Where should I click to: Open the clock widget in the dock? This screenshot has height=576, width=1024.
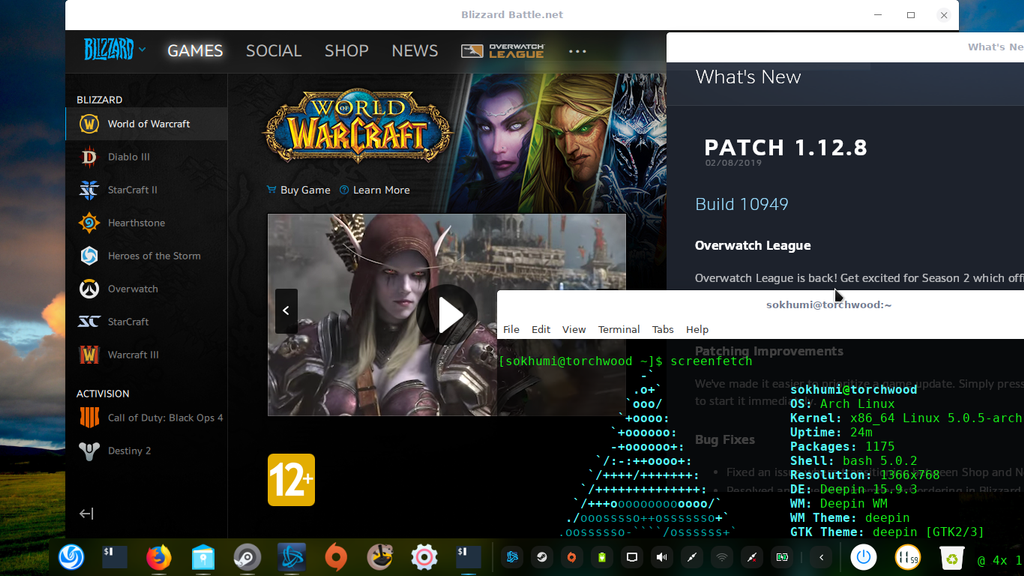(907, 557)
